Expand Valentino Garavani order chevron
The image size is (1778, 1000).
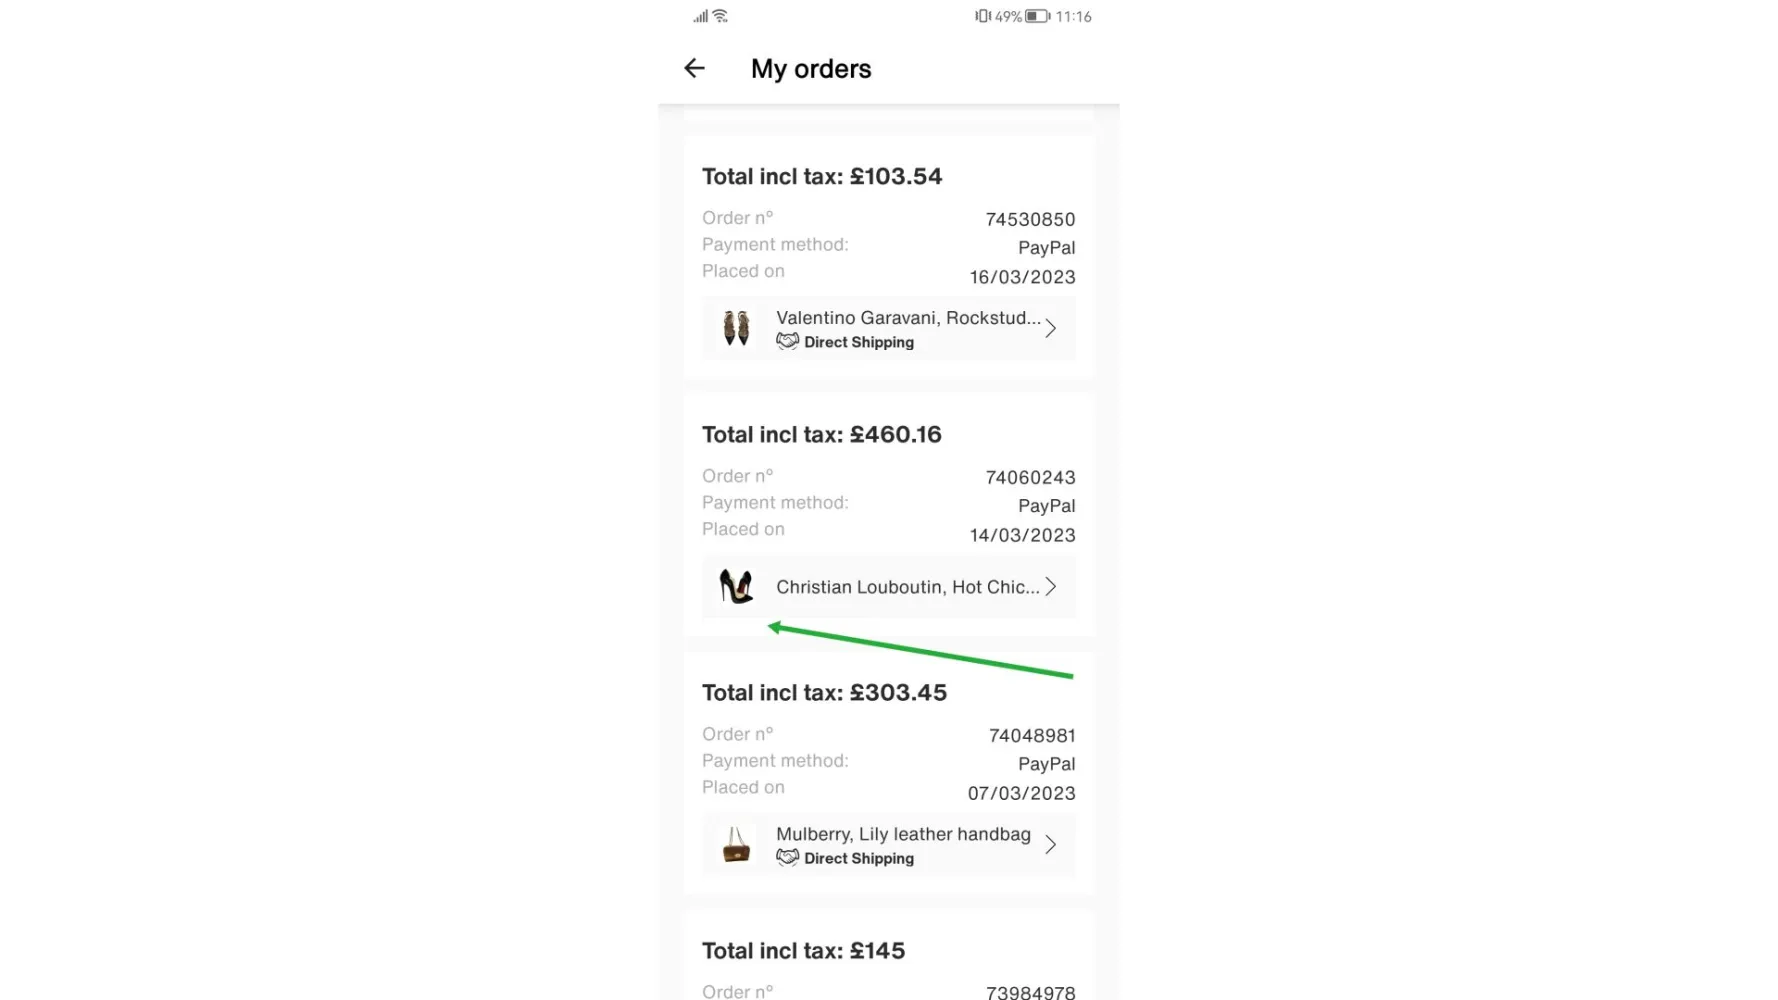1050,328
